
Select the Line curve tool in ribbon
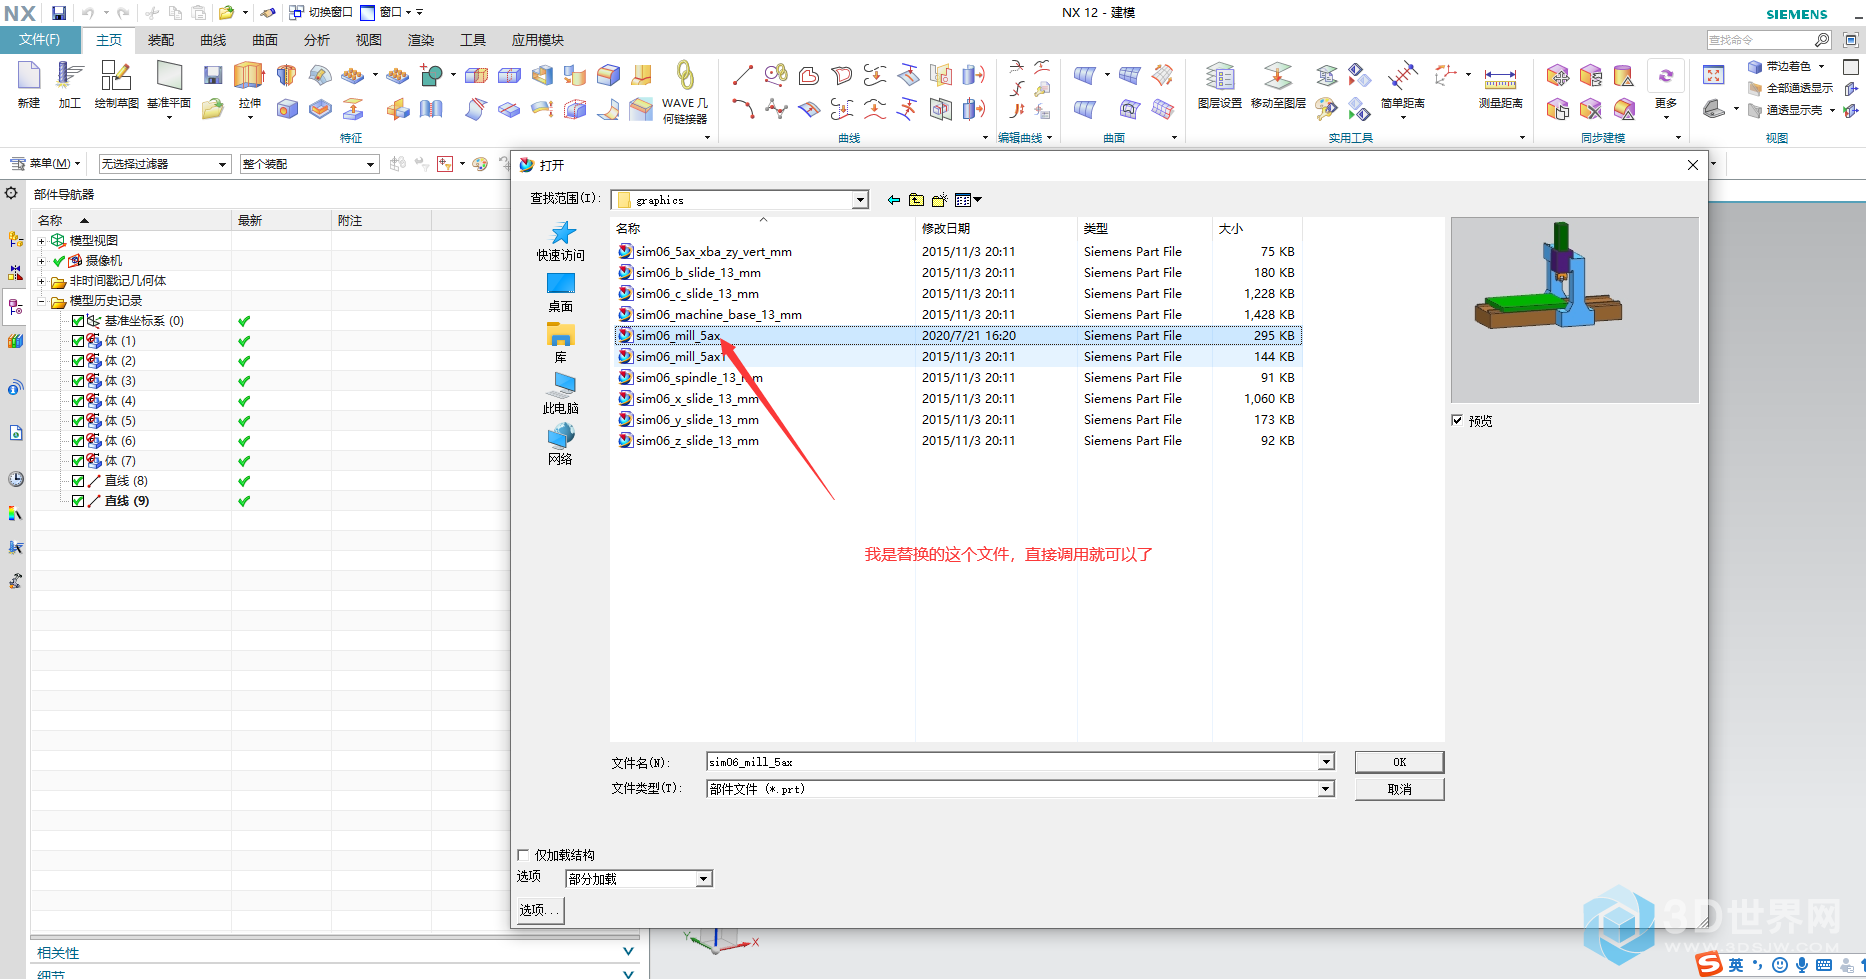pyautogui.click(x=742, y=75)
